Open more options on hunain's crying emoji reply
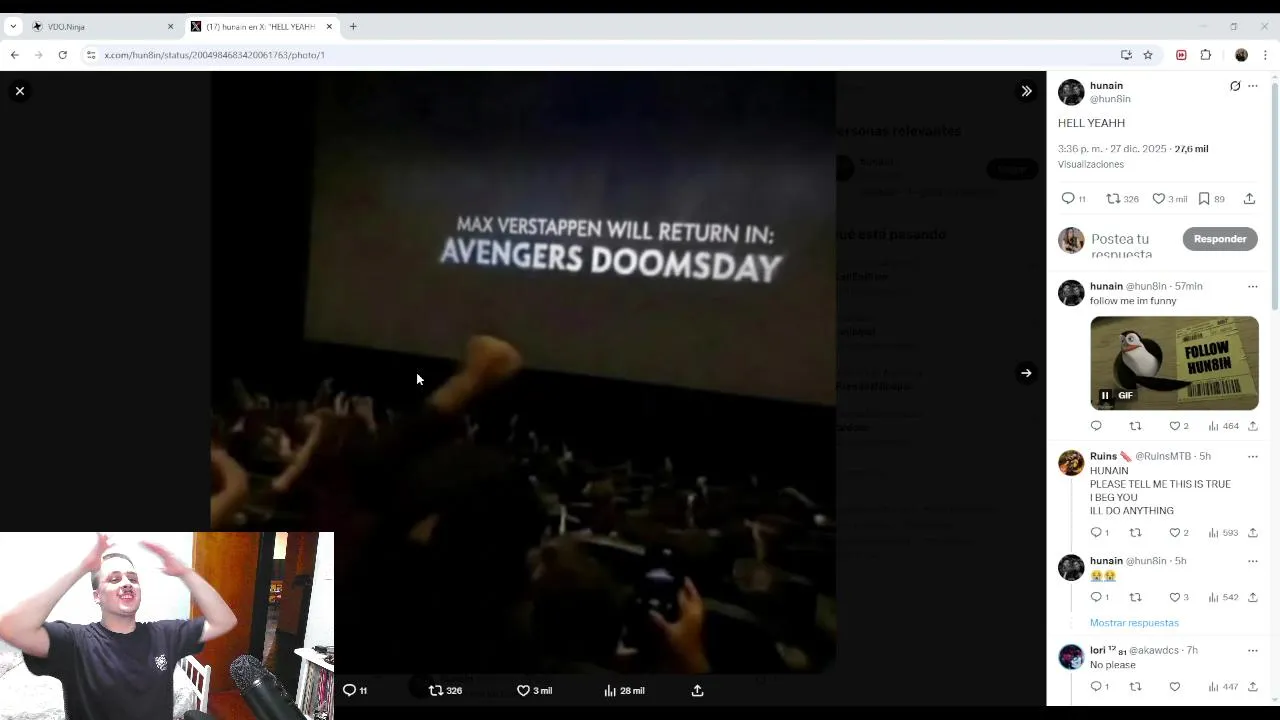The image size is (1280, 720). point(1253,561)
